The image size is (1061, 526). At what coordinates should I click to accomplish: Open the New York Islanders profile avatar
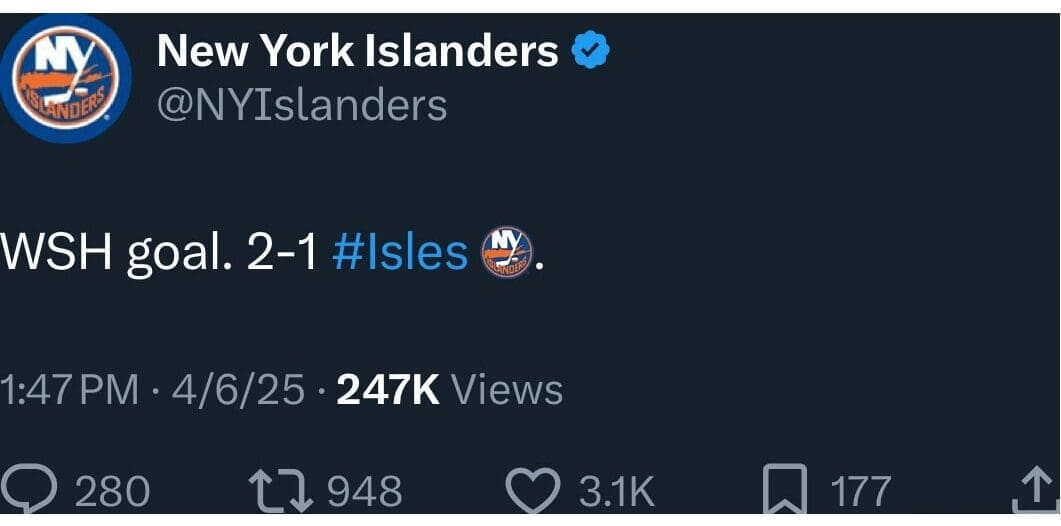[68, 78]
